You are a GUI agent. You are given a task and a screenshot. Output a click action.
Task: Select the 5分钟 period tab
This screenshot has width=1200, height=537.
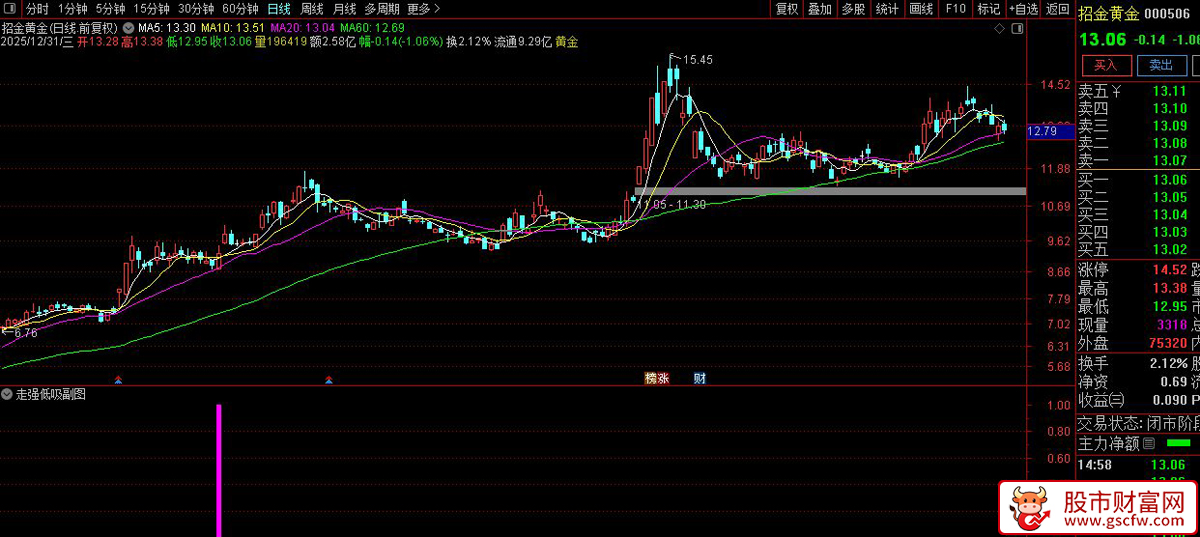[110, 9]
